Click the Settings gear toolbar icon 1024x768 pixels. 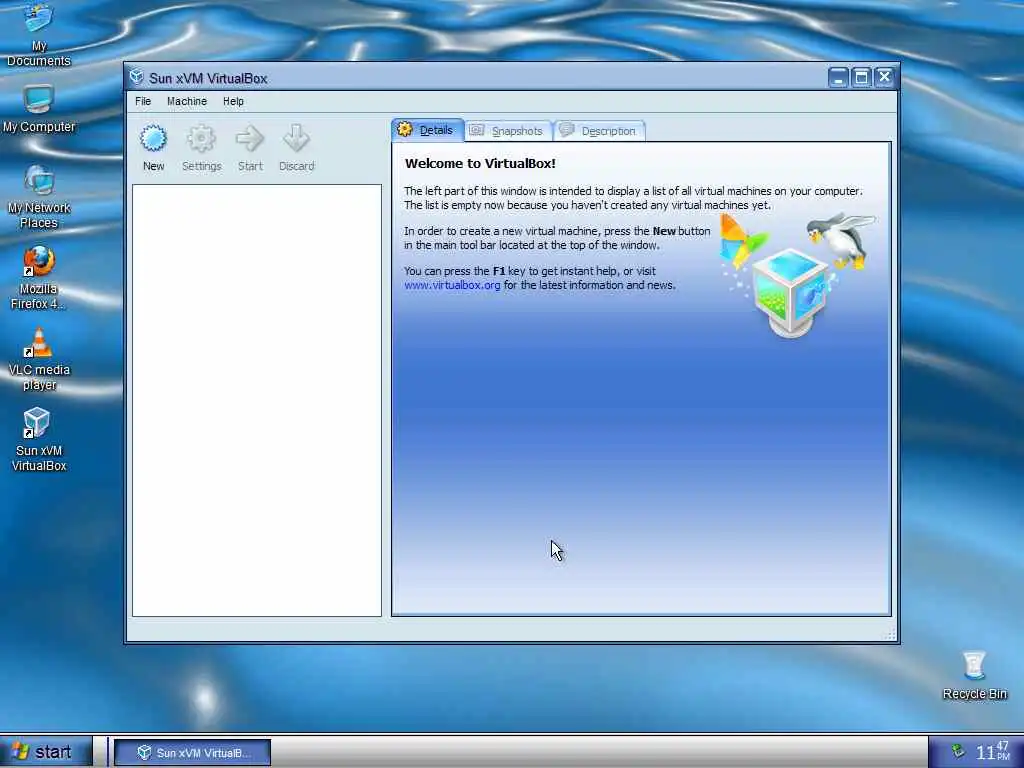(x=201, y=138)
